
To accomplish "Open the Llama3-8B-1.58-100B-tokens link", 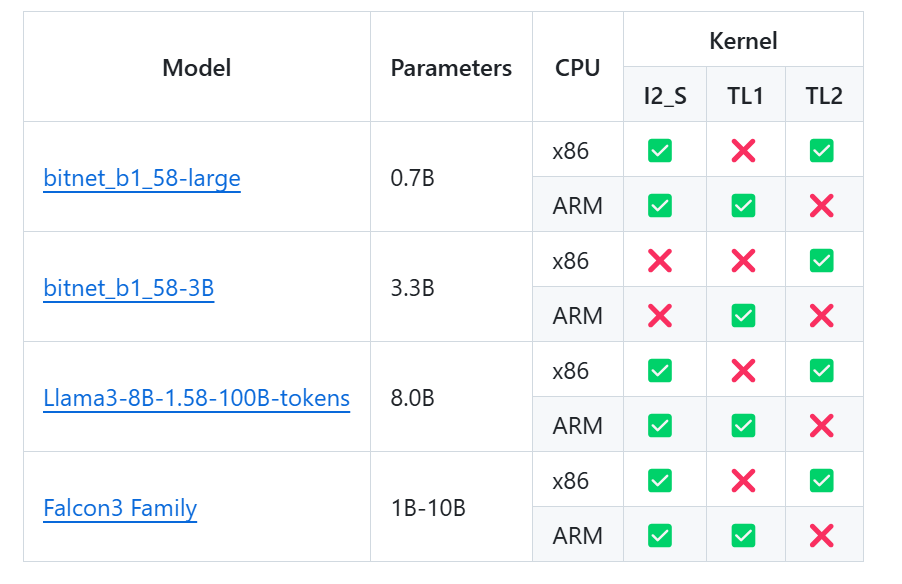I will 196,398.
